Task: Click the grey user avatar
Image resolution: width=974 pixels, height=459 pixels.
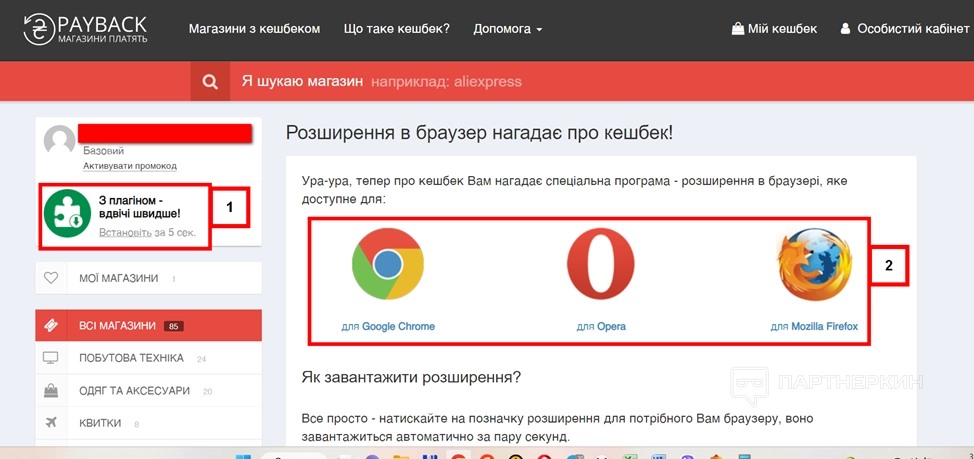Action: [x=60, y=140]
